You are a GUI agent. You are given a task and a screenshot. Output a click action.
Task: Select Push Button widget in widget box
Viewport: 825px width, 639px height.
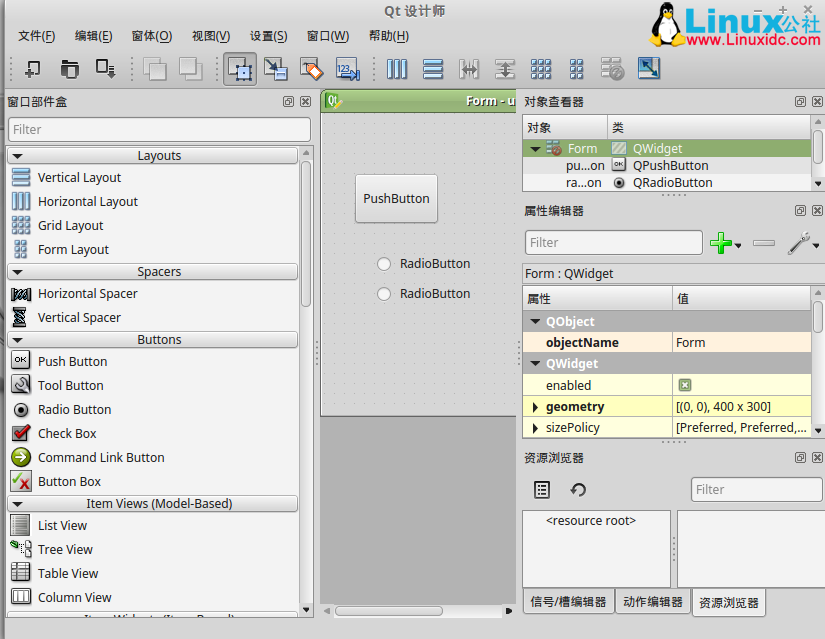coord(73,362)
